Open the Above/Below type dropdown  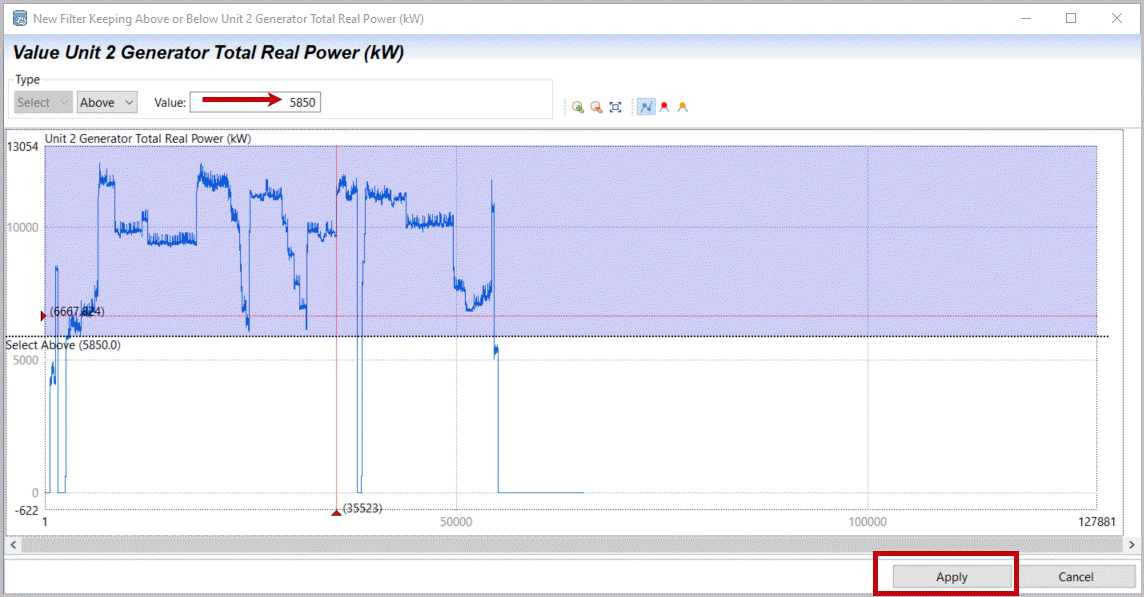(107, 102)
